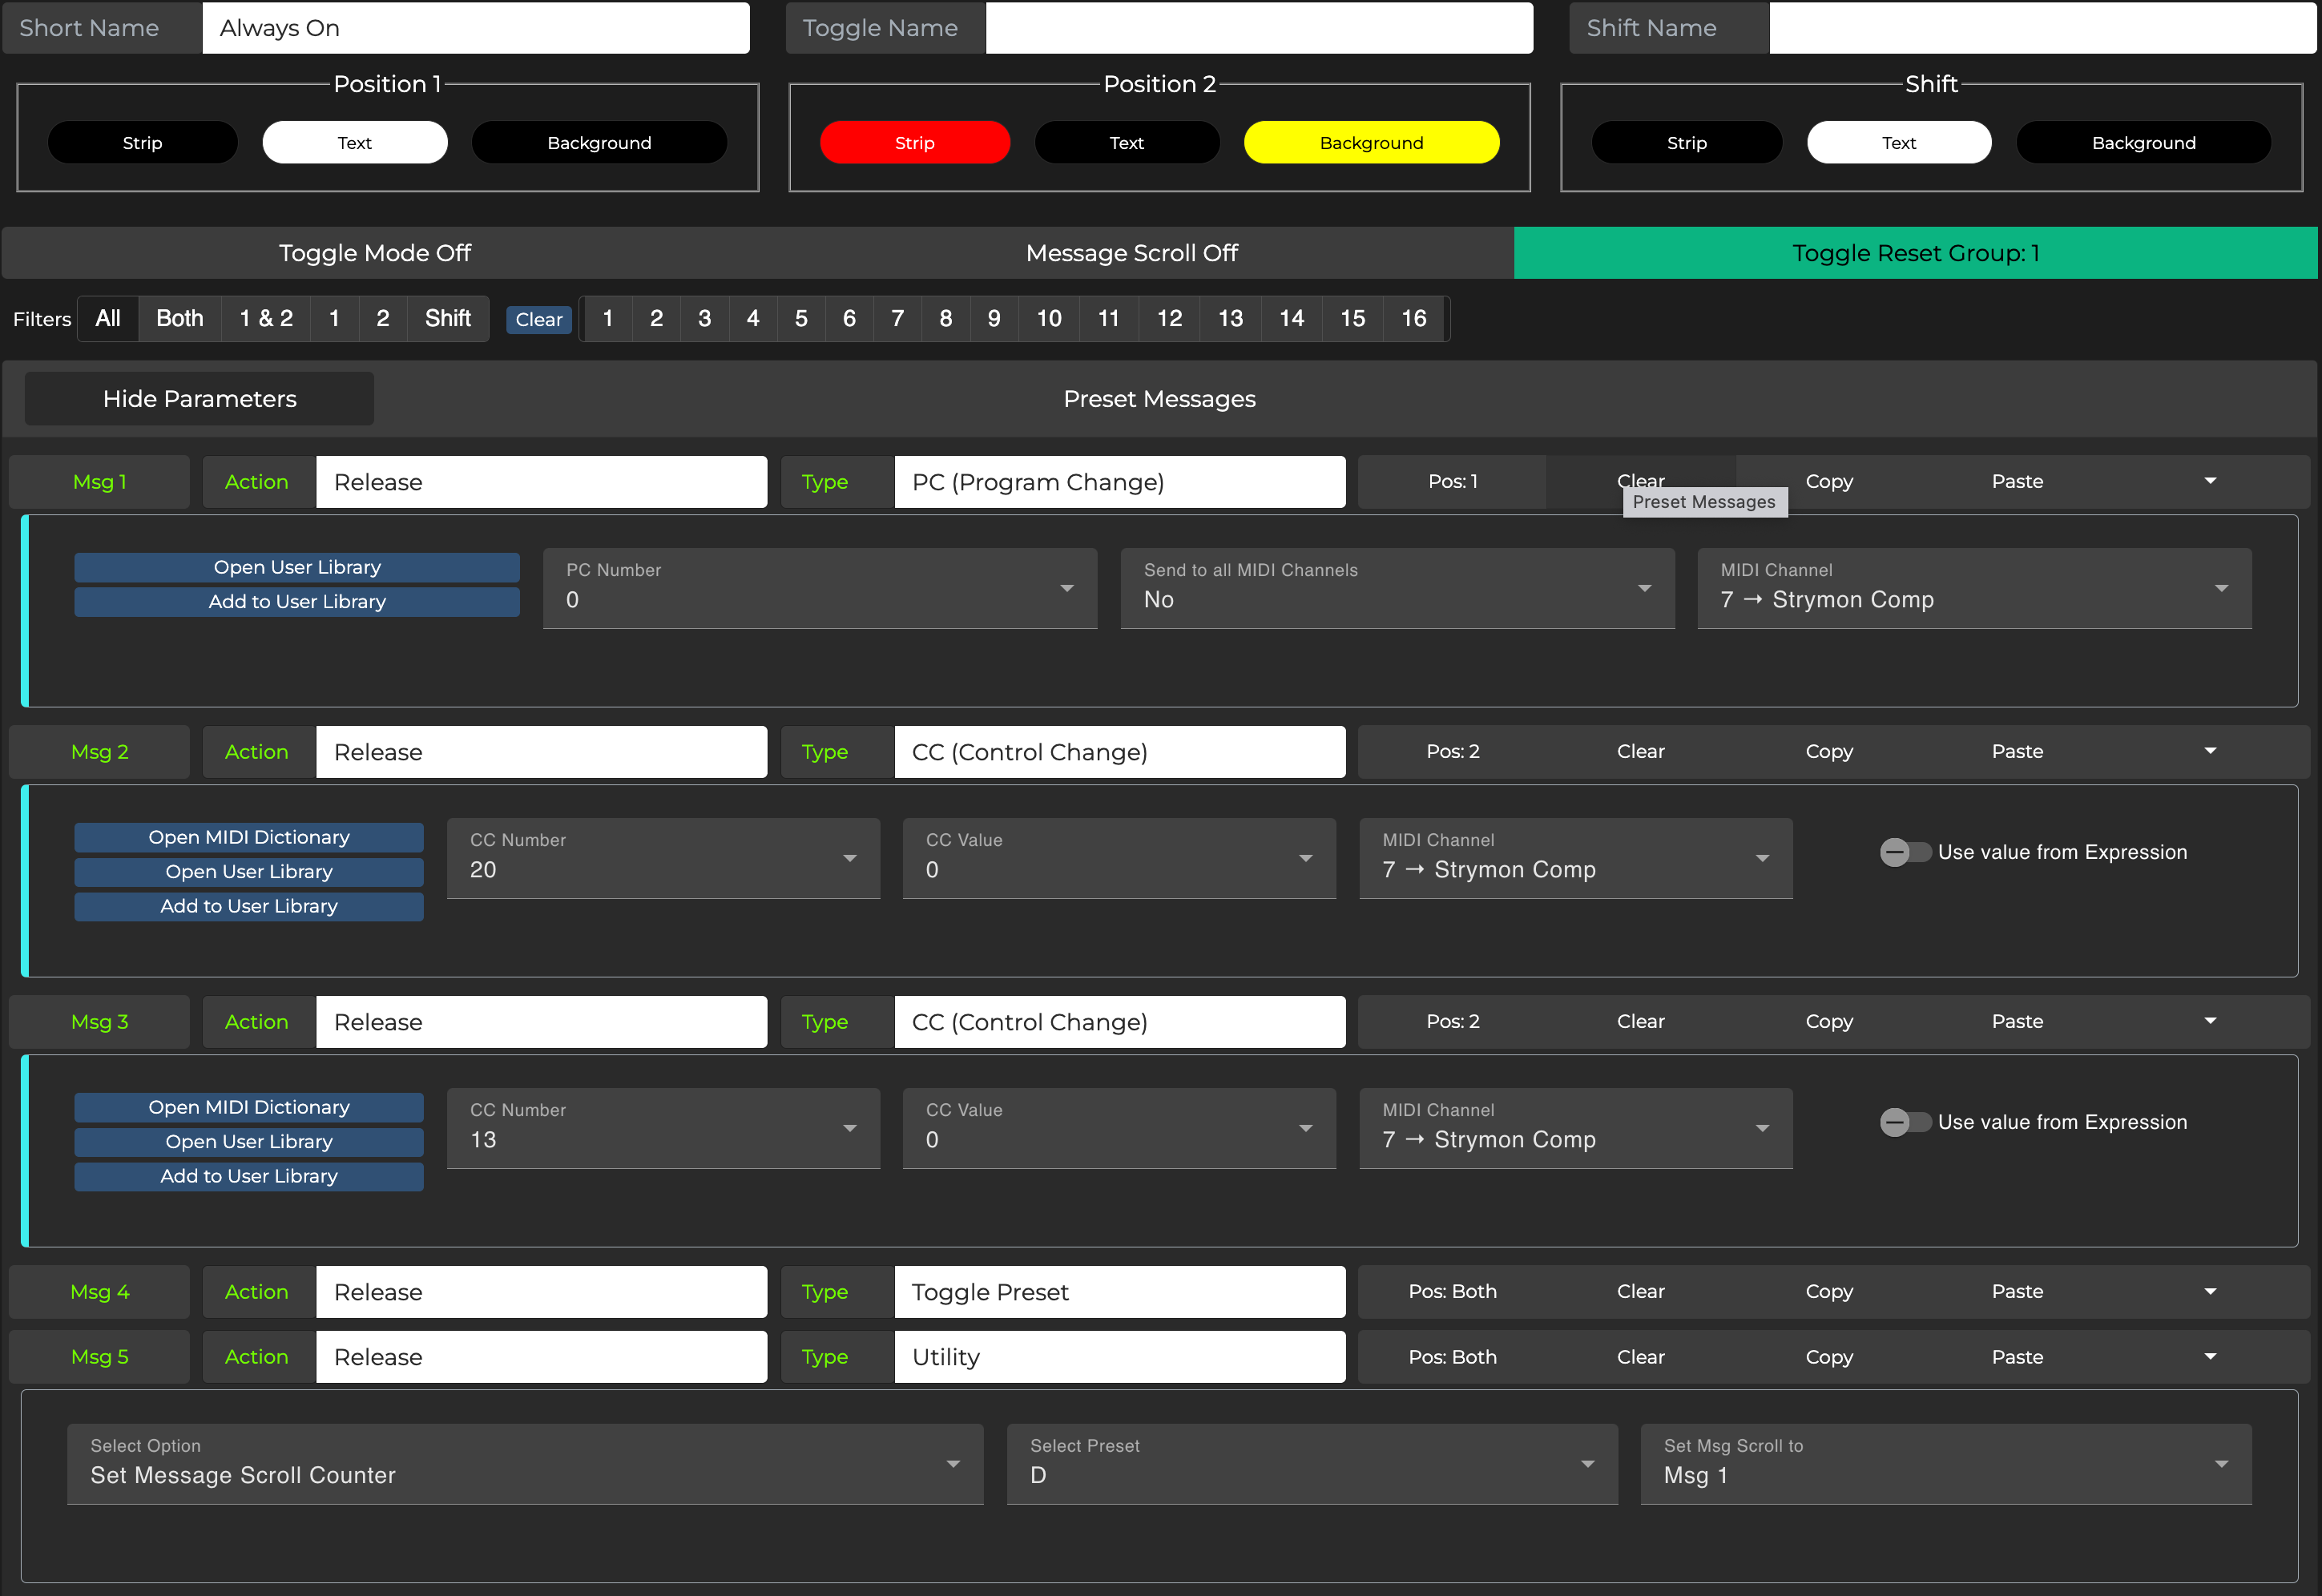Viewport: 2322px width, 1596px height.
Task: Select the Both filter tab
Action: point(179,318)
